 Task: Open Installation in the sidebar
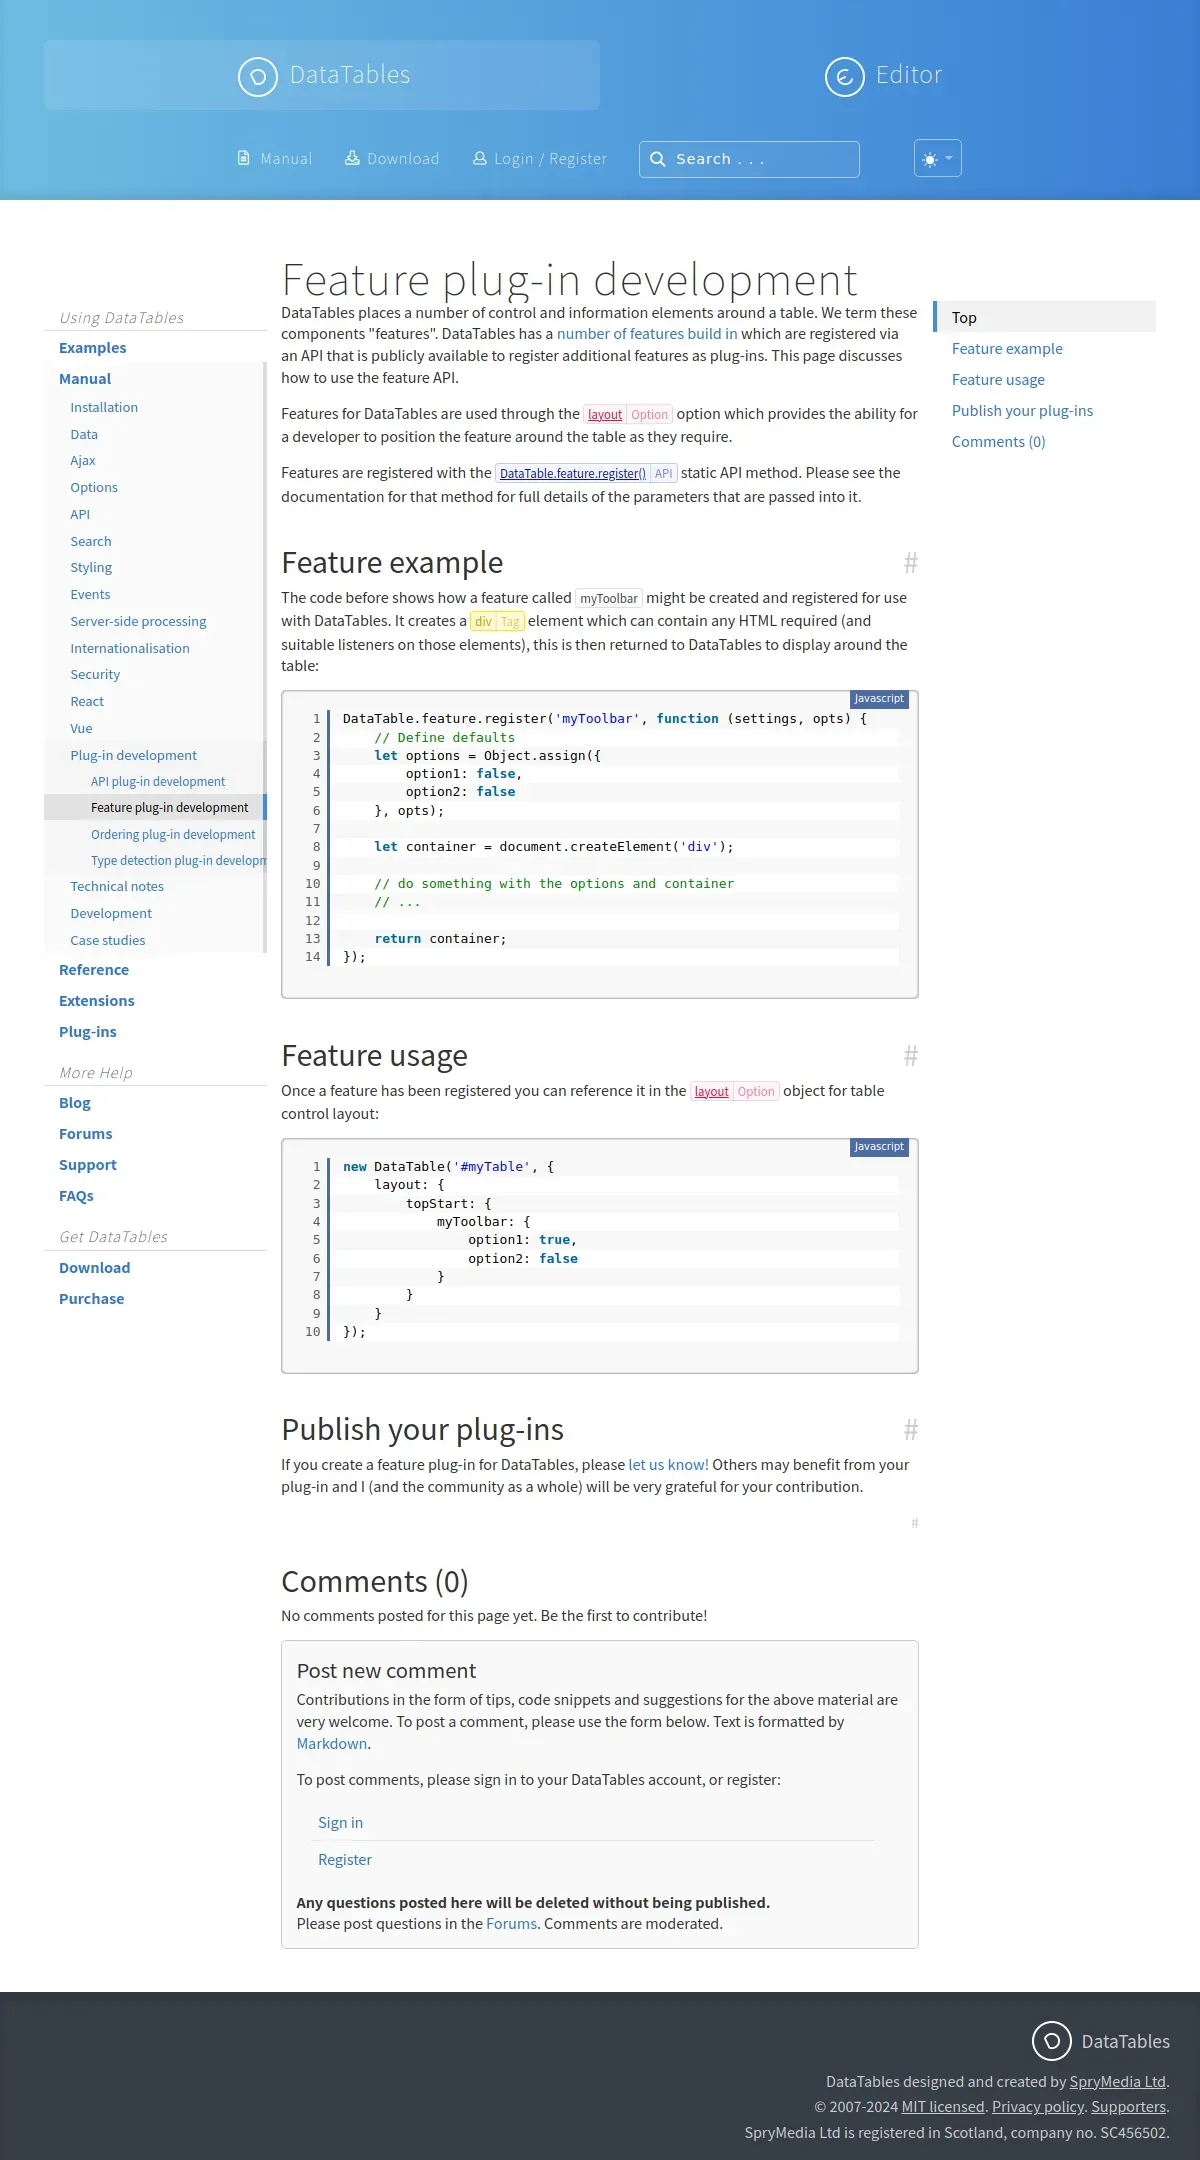[x=104, y=407]
